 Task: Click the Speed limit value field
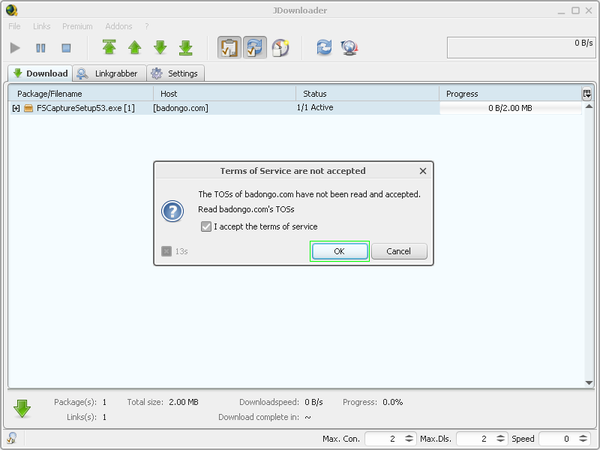(x=557, y=439)
